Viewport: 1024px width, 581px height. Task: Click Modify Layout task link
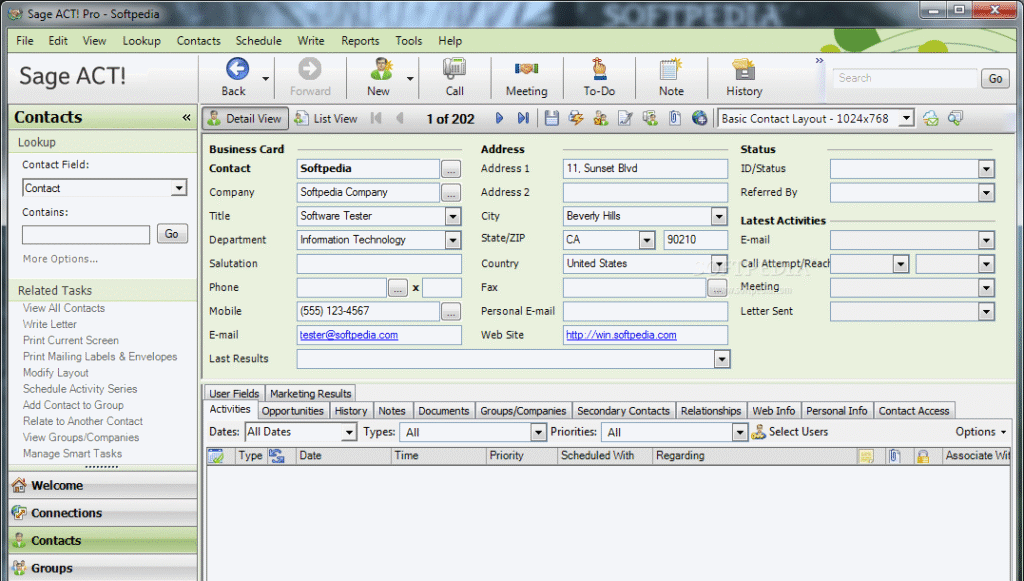pos(56,373)
